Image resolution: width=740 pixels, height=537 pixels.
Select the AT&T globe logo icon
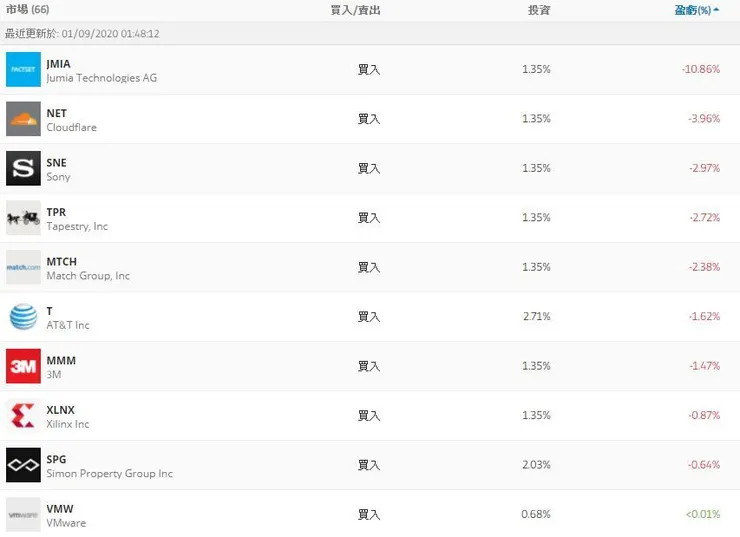pos(23,317)
